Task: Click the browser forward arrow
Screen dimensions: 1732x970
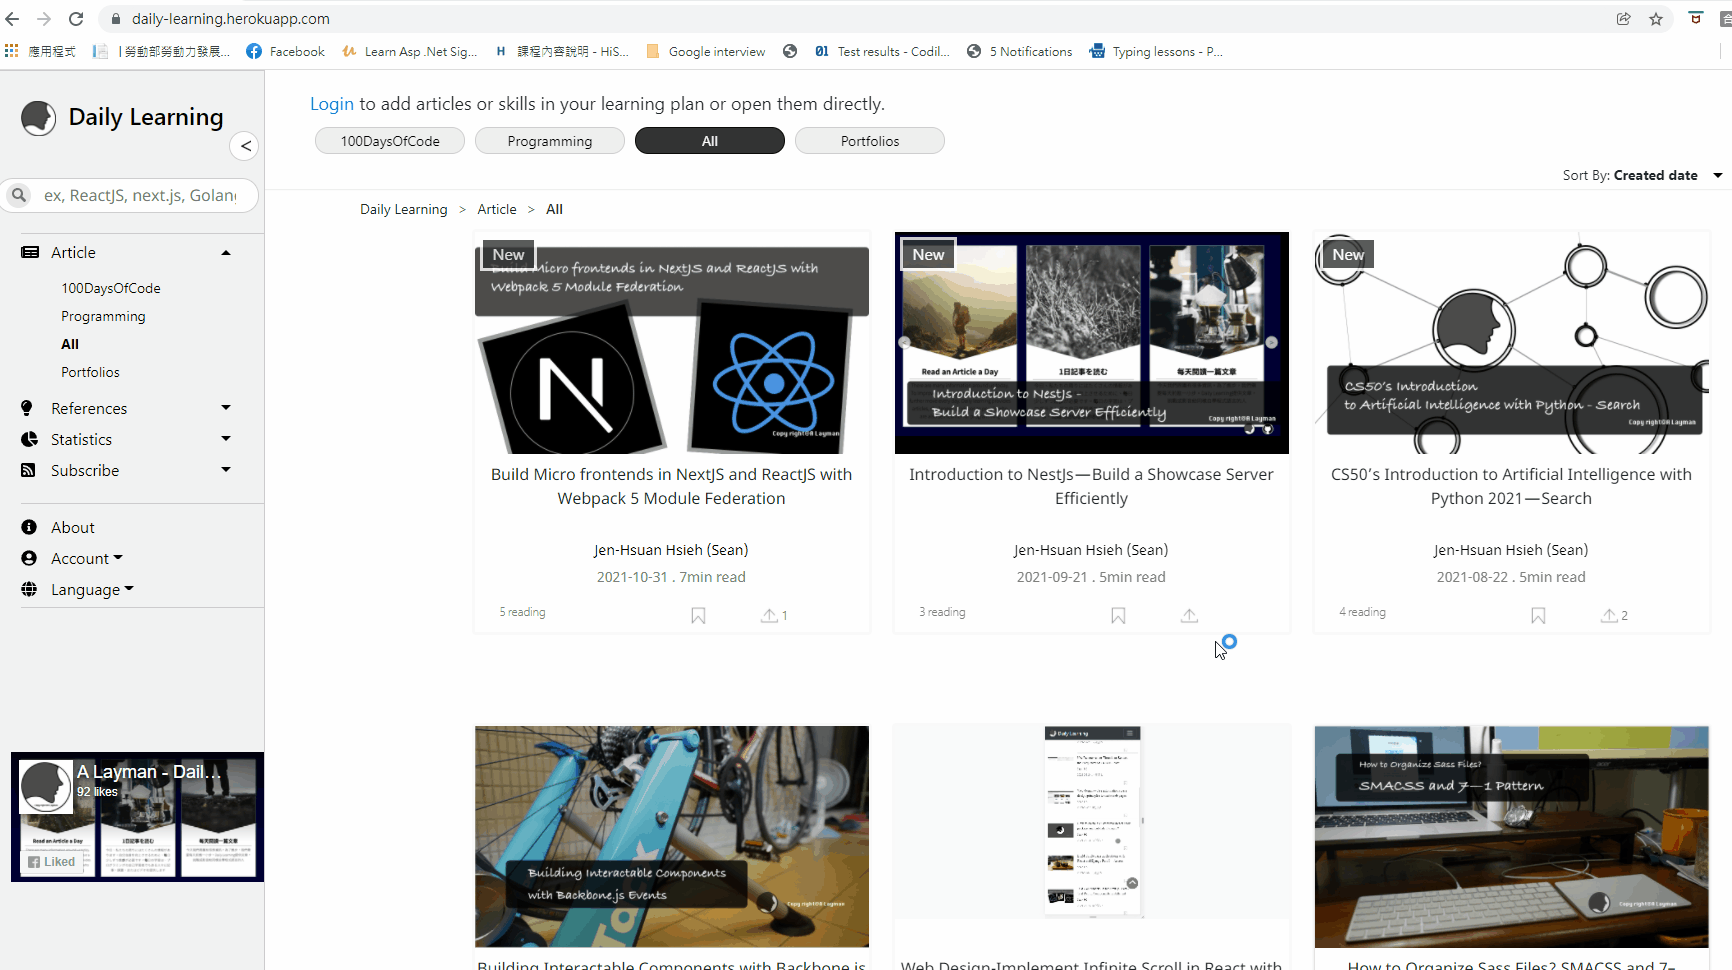Action: [44, 19]
